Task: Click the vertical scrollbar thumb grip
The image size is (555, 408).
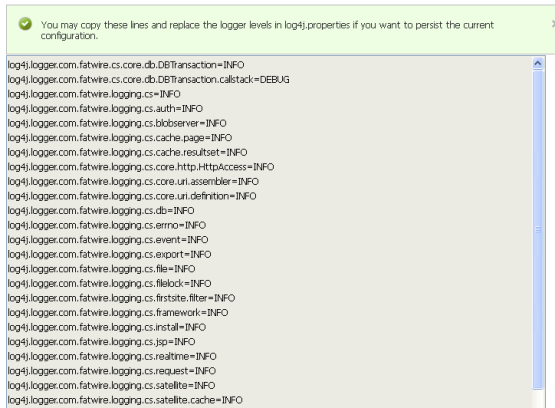Action: point(538,230)
